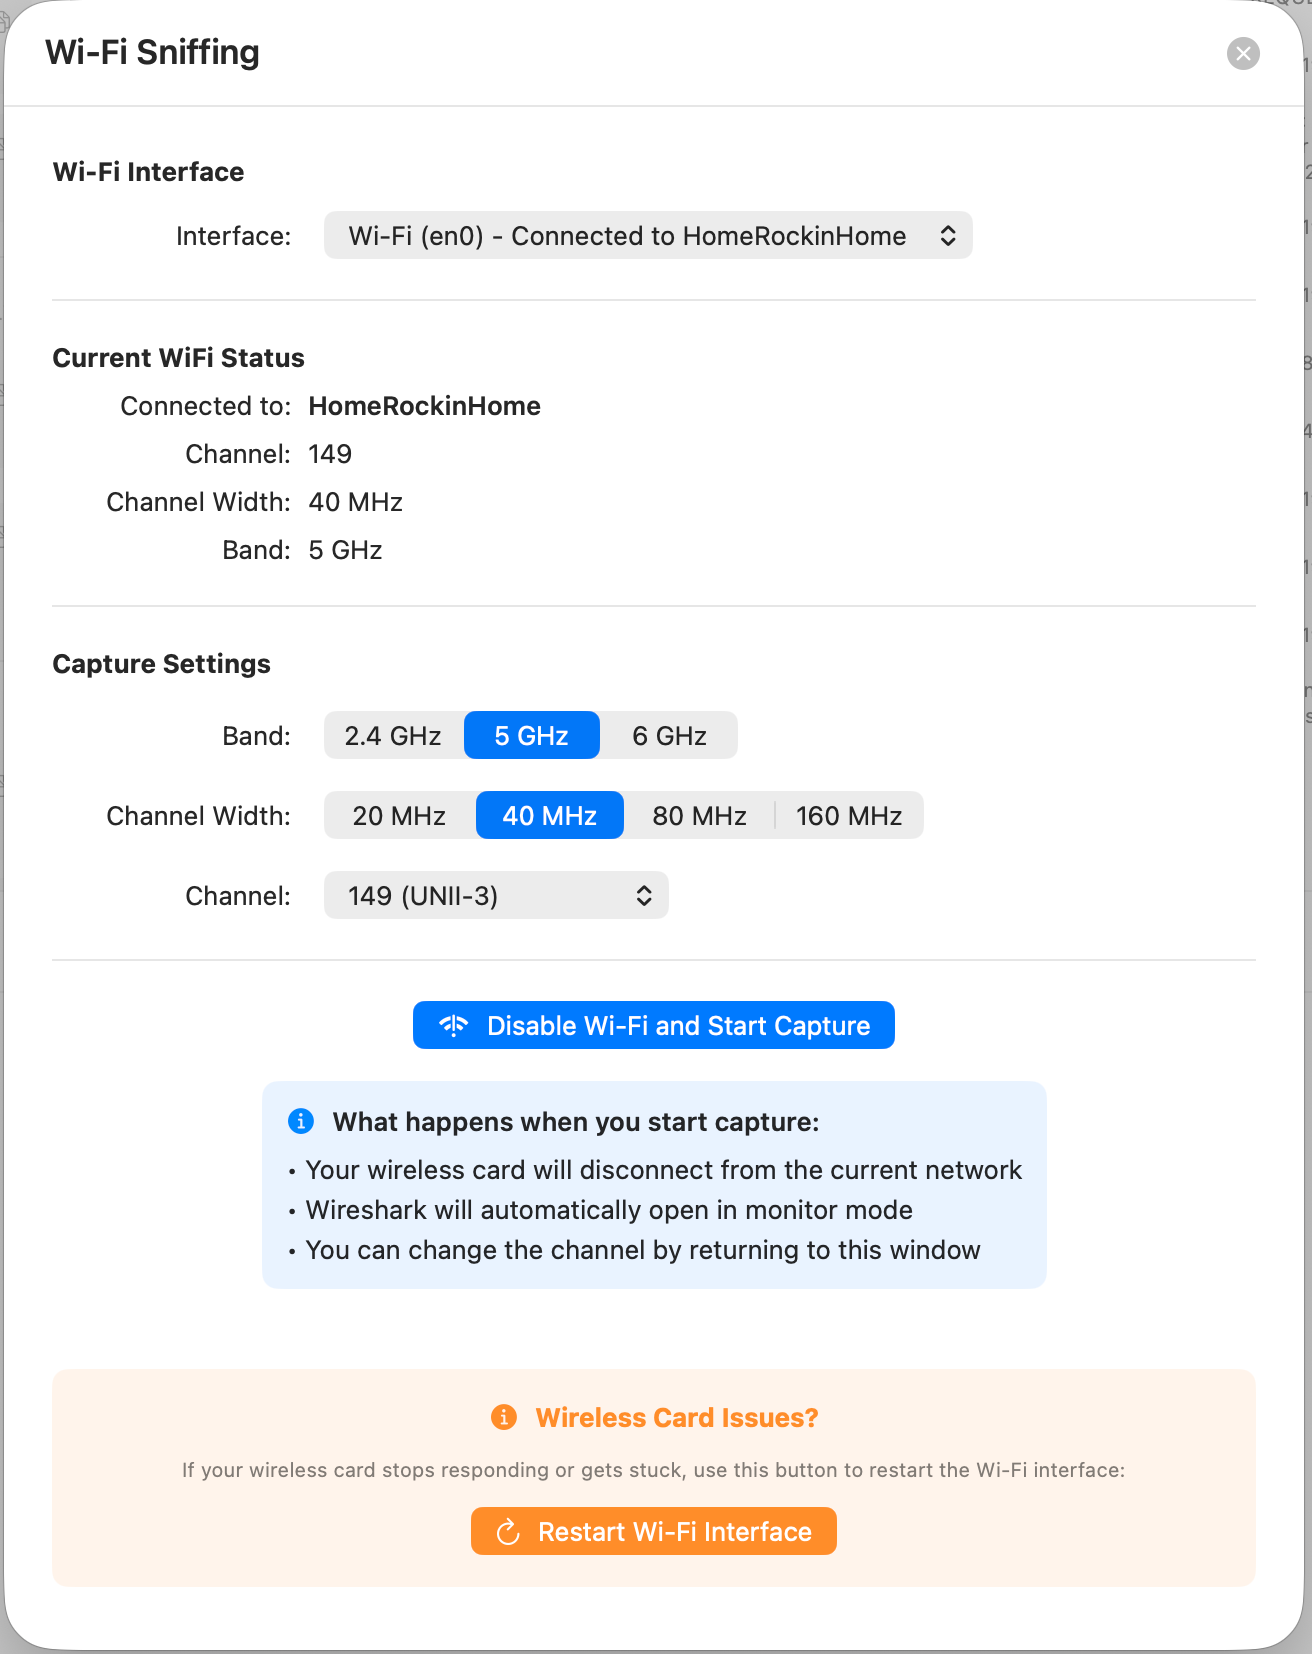Switch band to 6 GHz
1312x1654 pixels.
[669, 736]
